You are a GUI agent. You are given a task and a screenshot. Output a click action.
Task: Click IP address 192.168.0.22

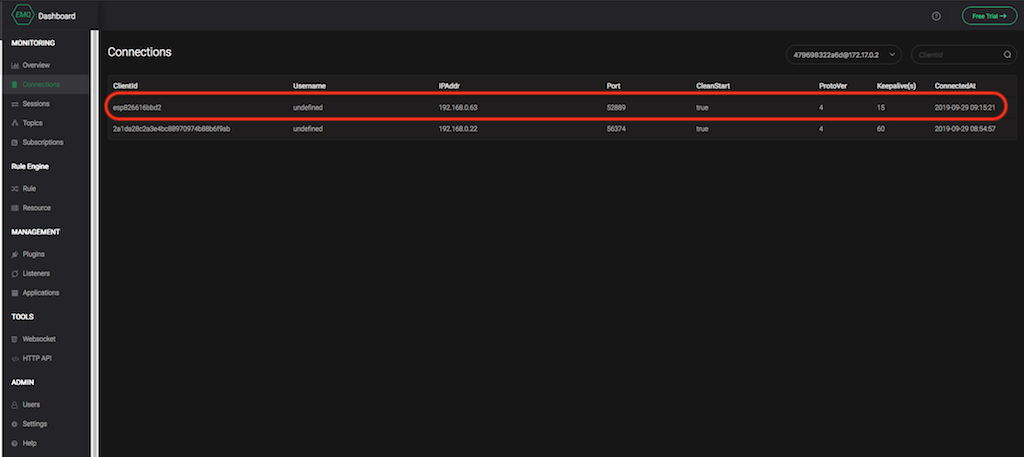pos(458,129)
